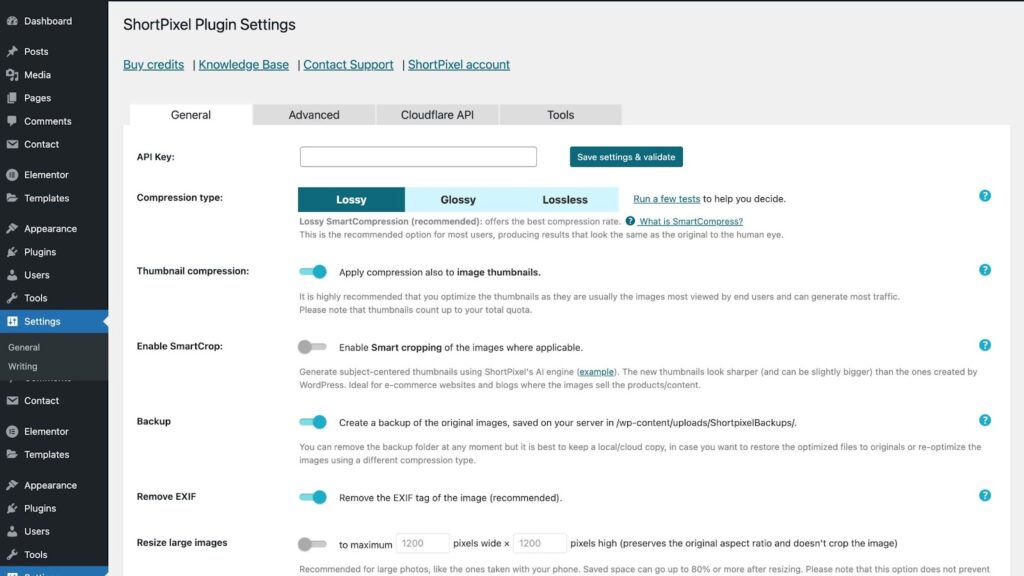Open Posts via its pushpin icon

12,51
